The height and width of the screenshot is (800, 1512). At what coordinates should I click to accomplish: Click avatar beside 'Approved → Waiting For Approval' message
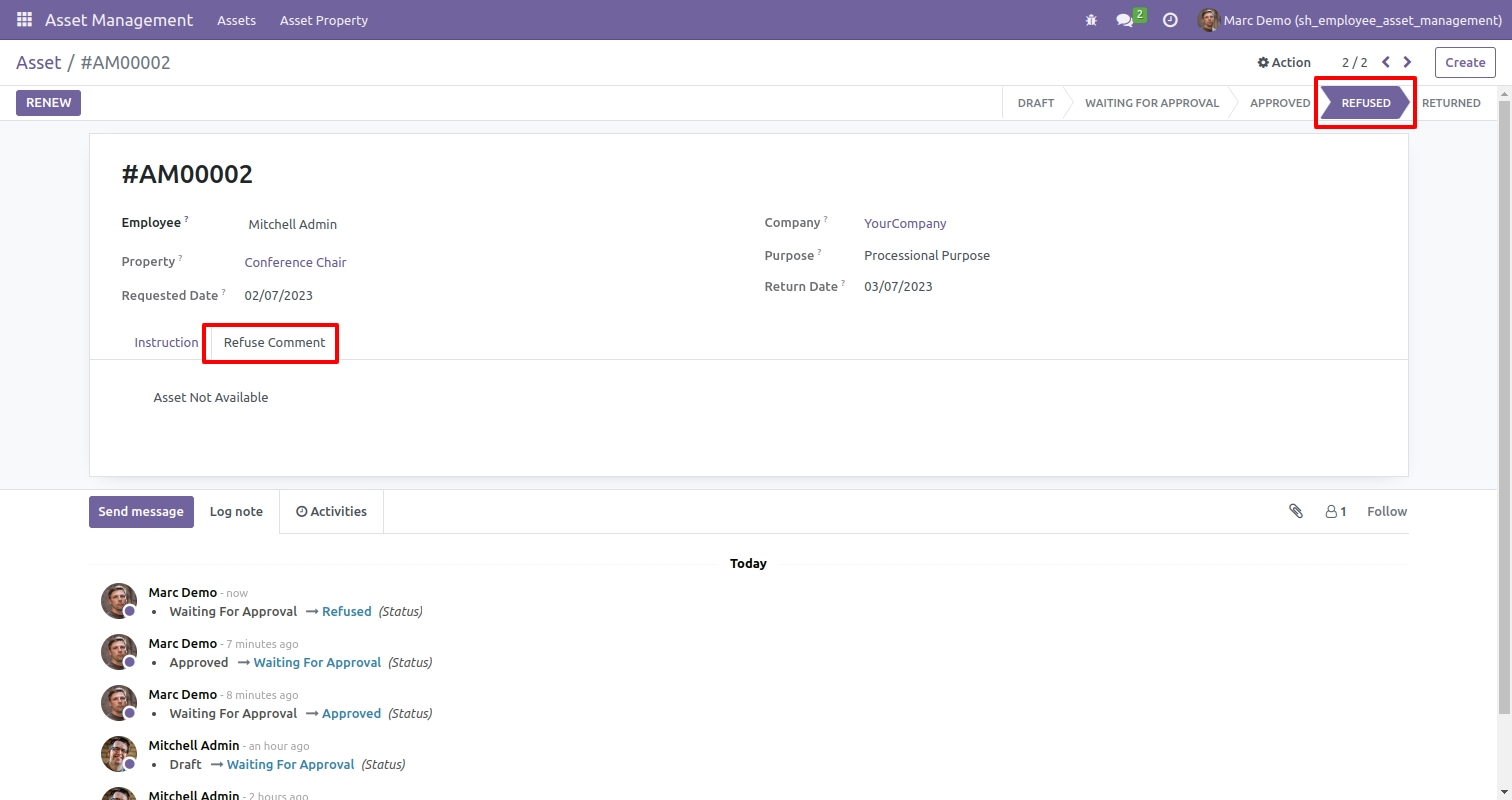[x=119, y=652]
